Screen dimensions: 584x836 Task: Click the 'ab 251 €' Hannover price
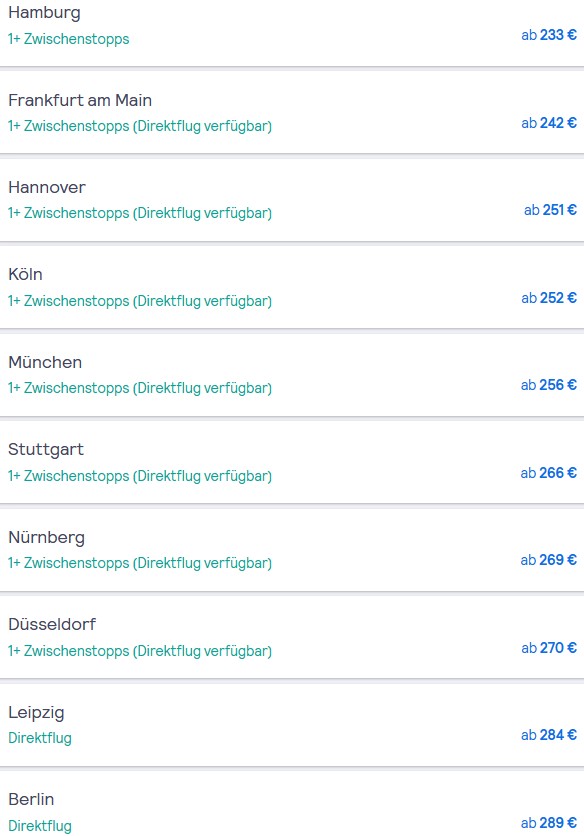tap(550, 210)
